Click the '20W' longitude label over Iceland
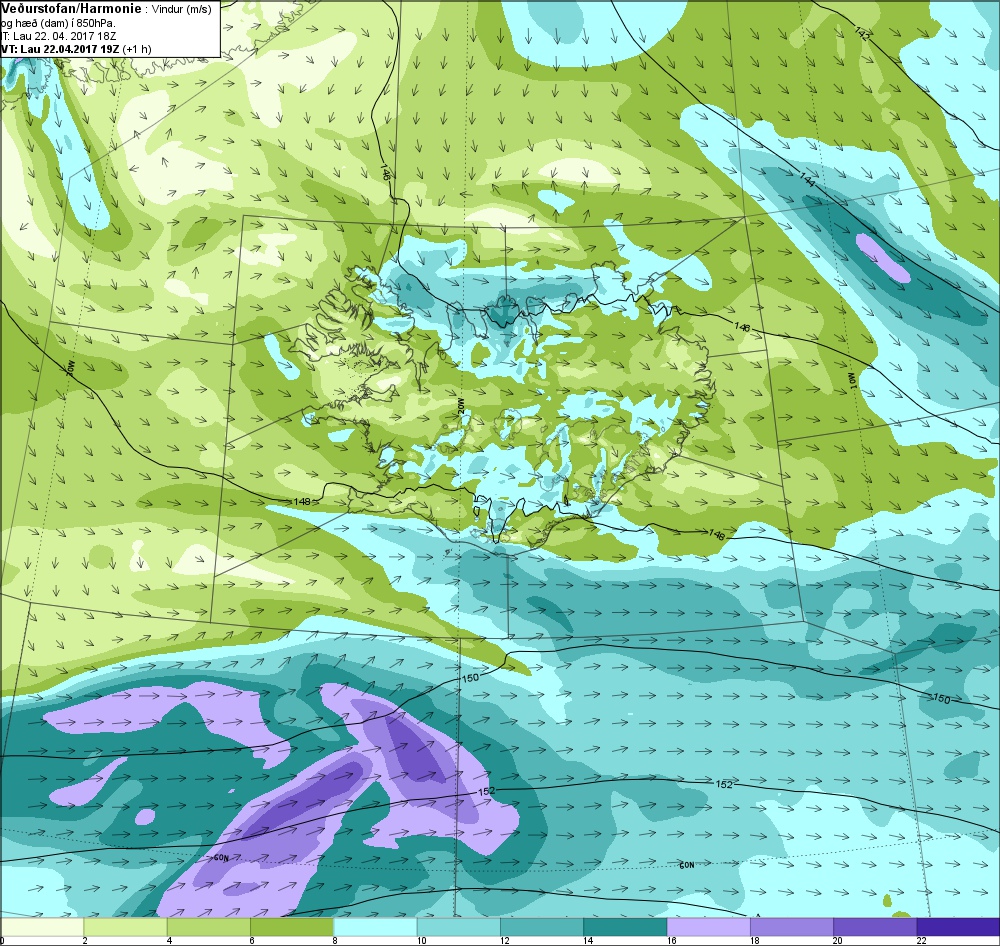 coord(460,408)
